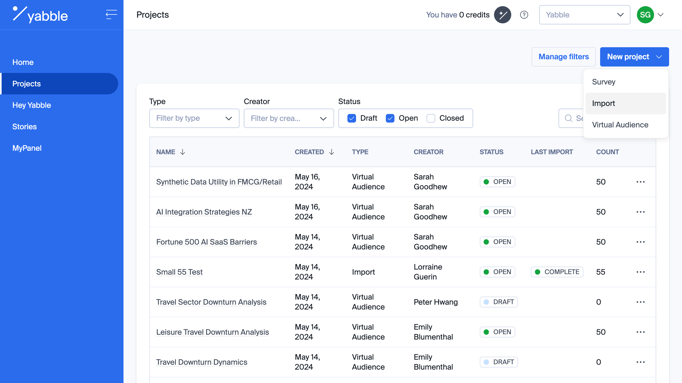The width and height of the screenshot is (682, 383).
Task: Click DRAFT badge on Travel Downturn Dynamics row
Action: (x=498, y=362)
